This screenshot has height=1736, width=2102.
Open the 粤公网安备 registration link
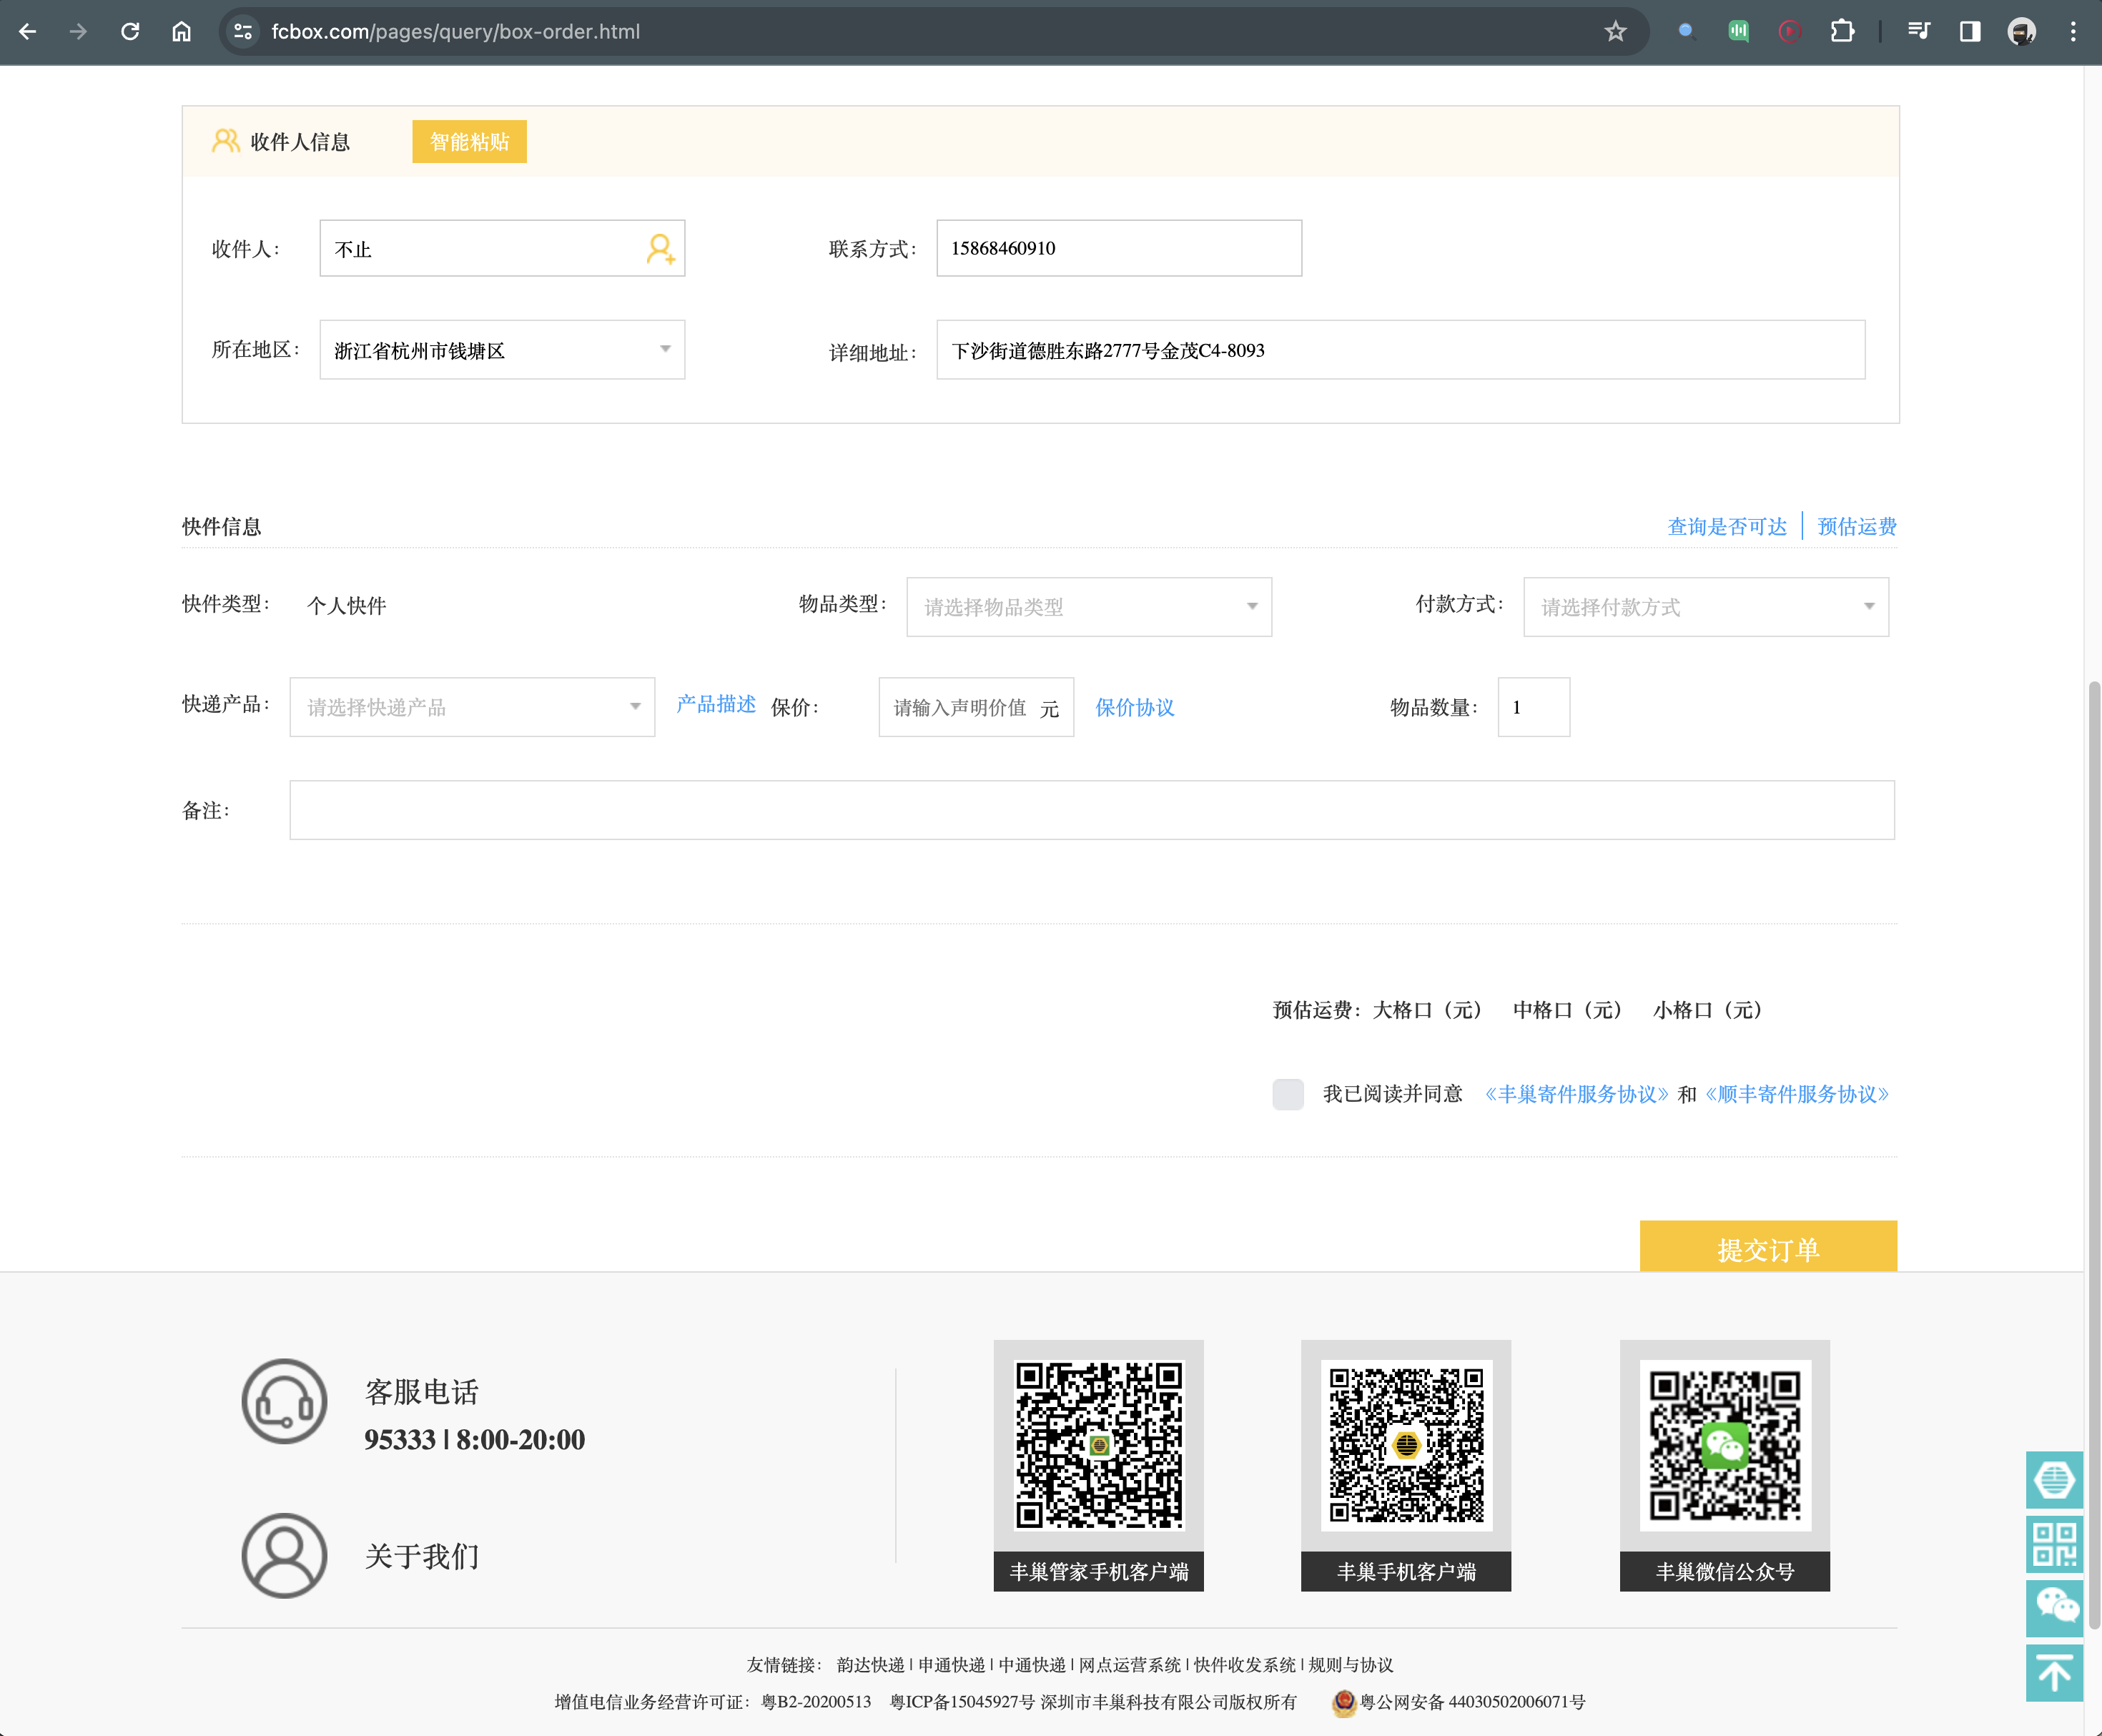(1472, 1702)
